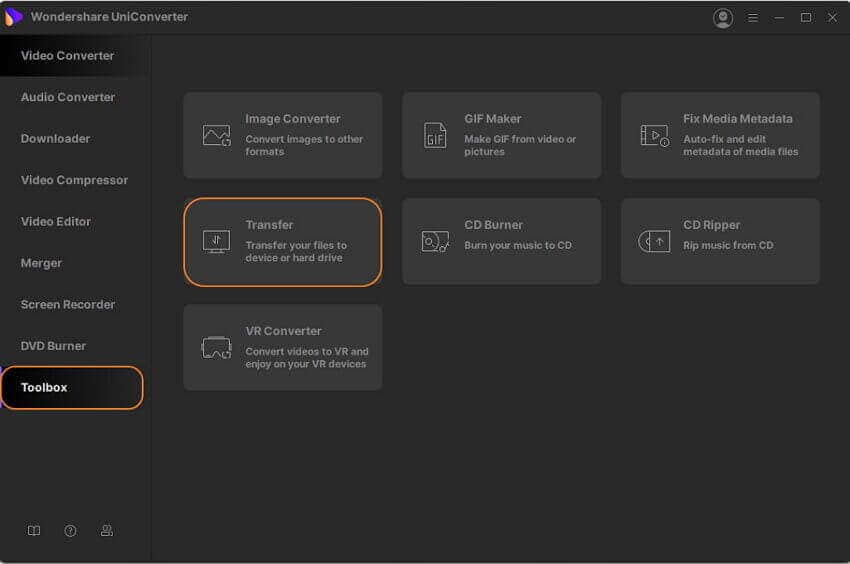This screenshot has width=850, height=564.
Task: Click the Merger sidebar item
Action: pos(41,263)
